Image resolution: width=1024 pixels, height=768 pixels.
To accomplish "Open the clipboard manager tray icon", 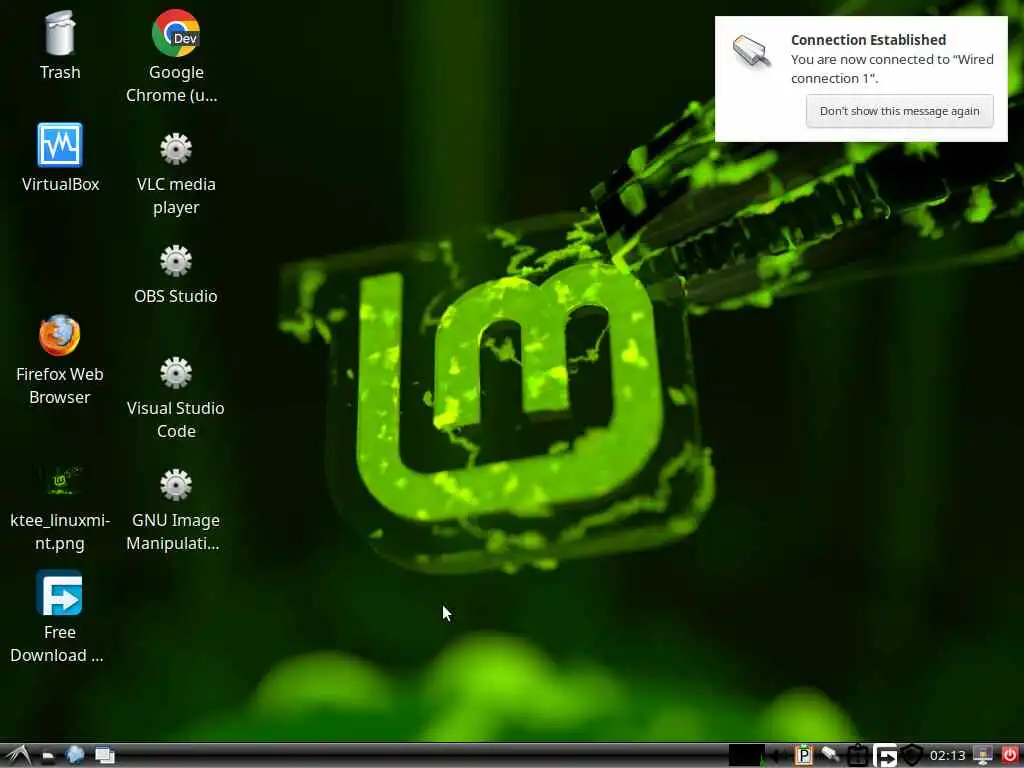I will 804,755.
